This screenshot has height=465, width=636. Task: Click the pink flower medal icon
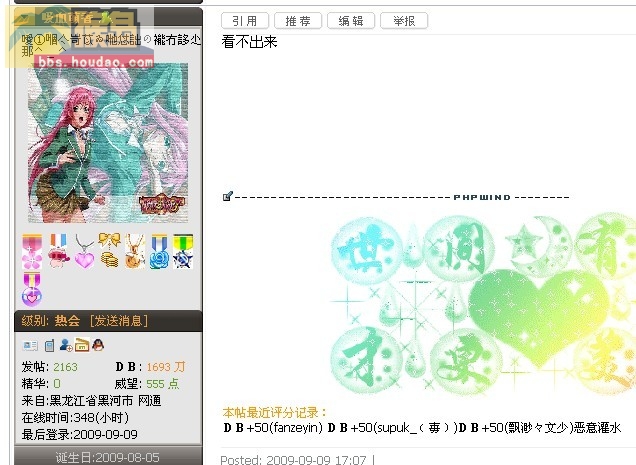click(x=32, y=251)
